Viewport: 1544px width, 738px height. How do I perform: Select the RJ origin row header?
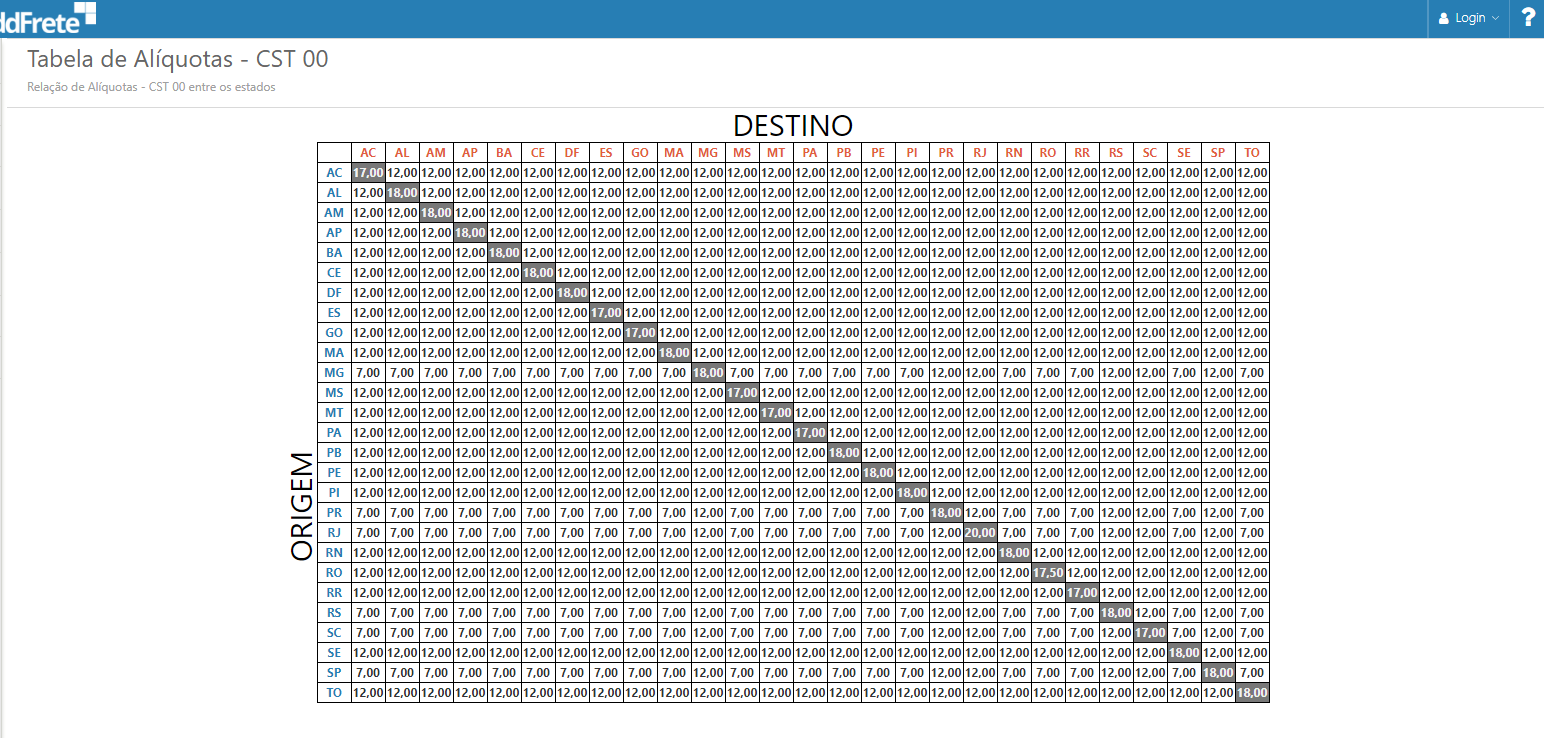[x=334, y=532]
